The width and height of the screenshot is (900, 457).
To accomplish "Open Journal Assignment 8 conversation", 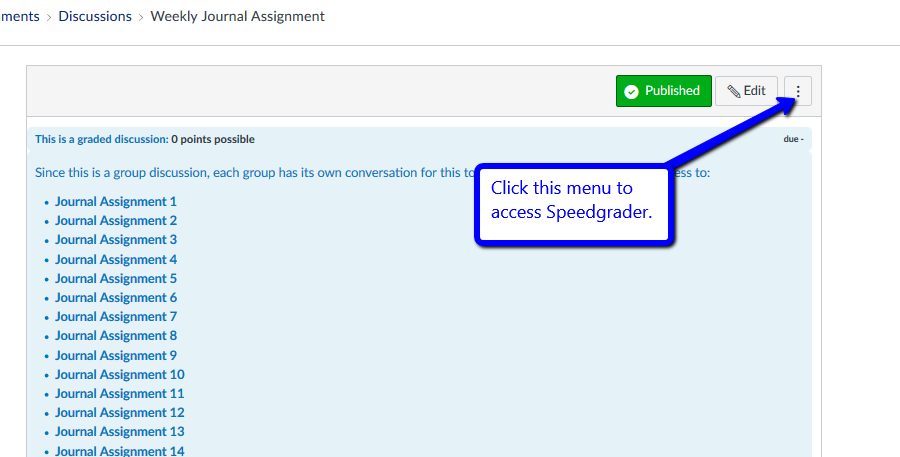I will click(116, 336).
